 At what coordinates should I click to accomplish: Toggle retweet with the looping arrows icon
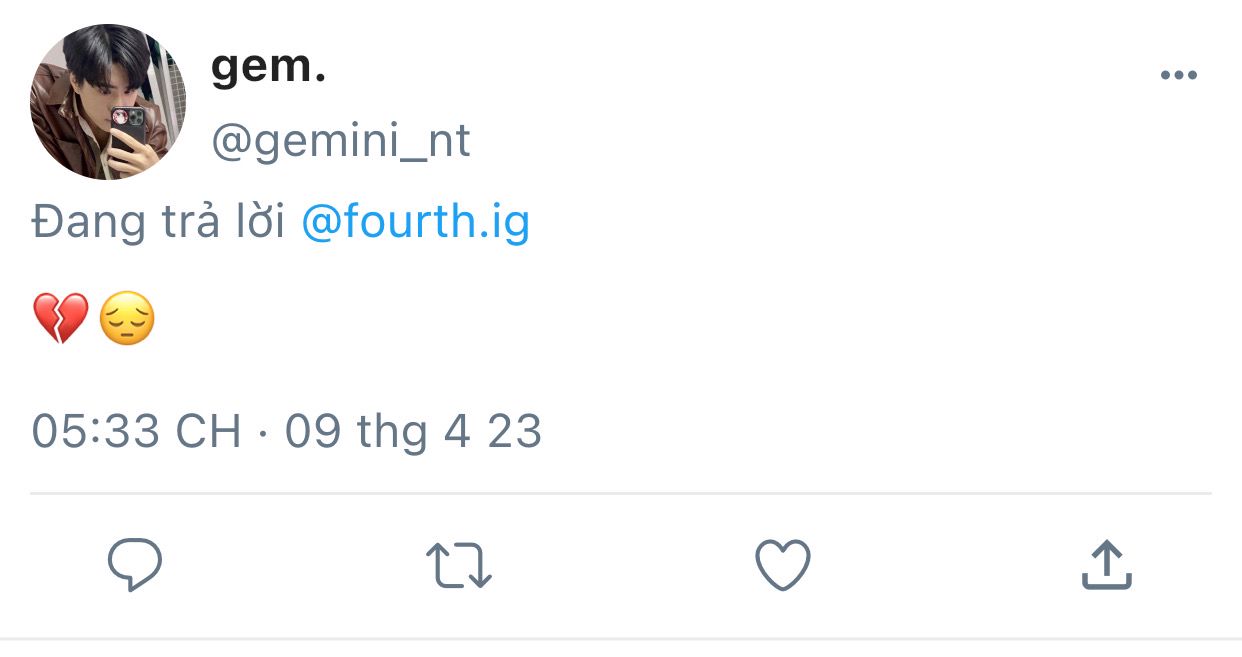tap(459, 565)
